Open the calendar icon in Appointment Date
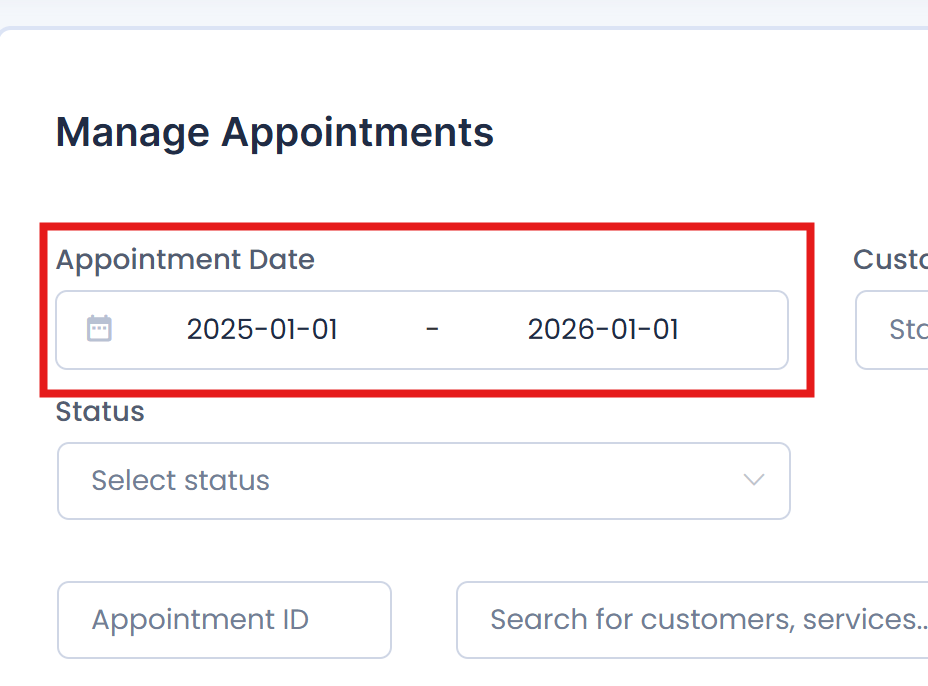This screenshot has width=928, height=686. (x=99, y=328)
